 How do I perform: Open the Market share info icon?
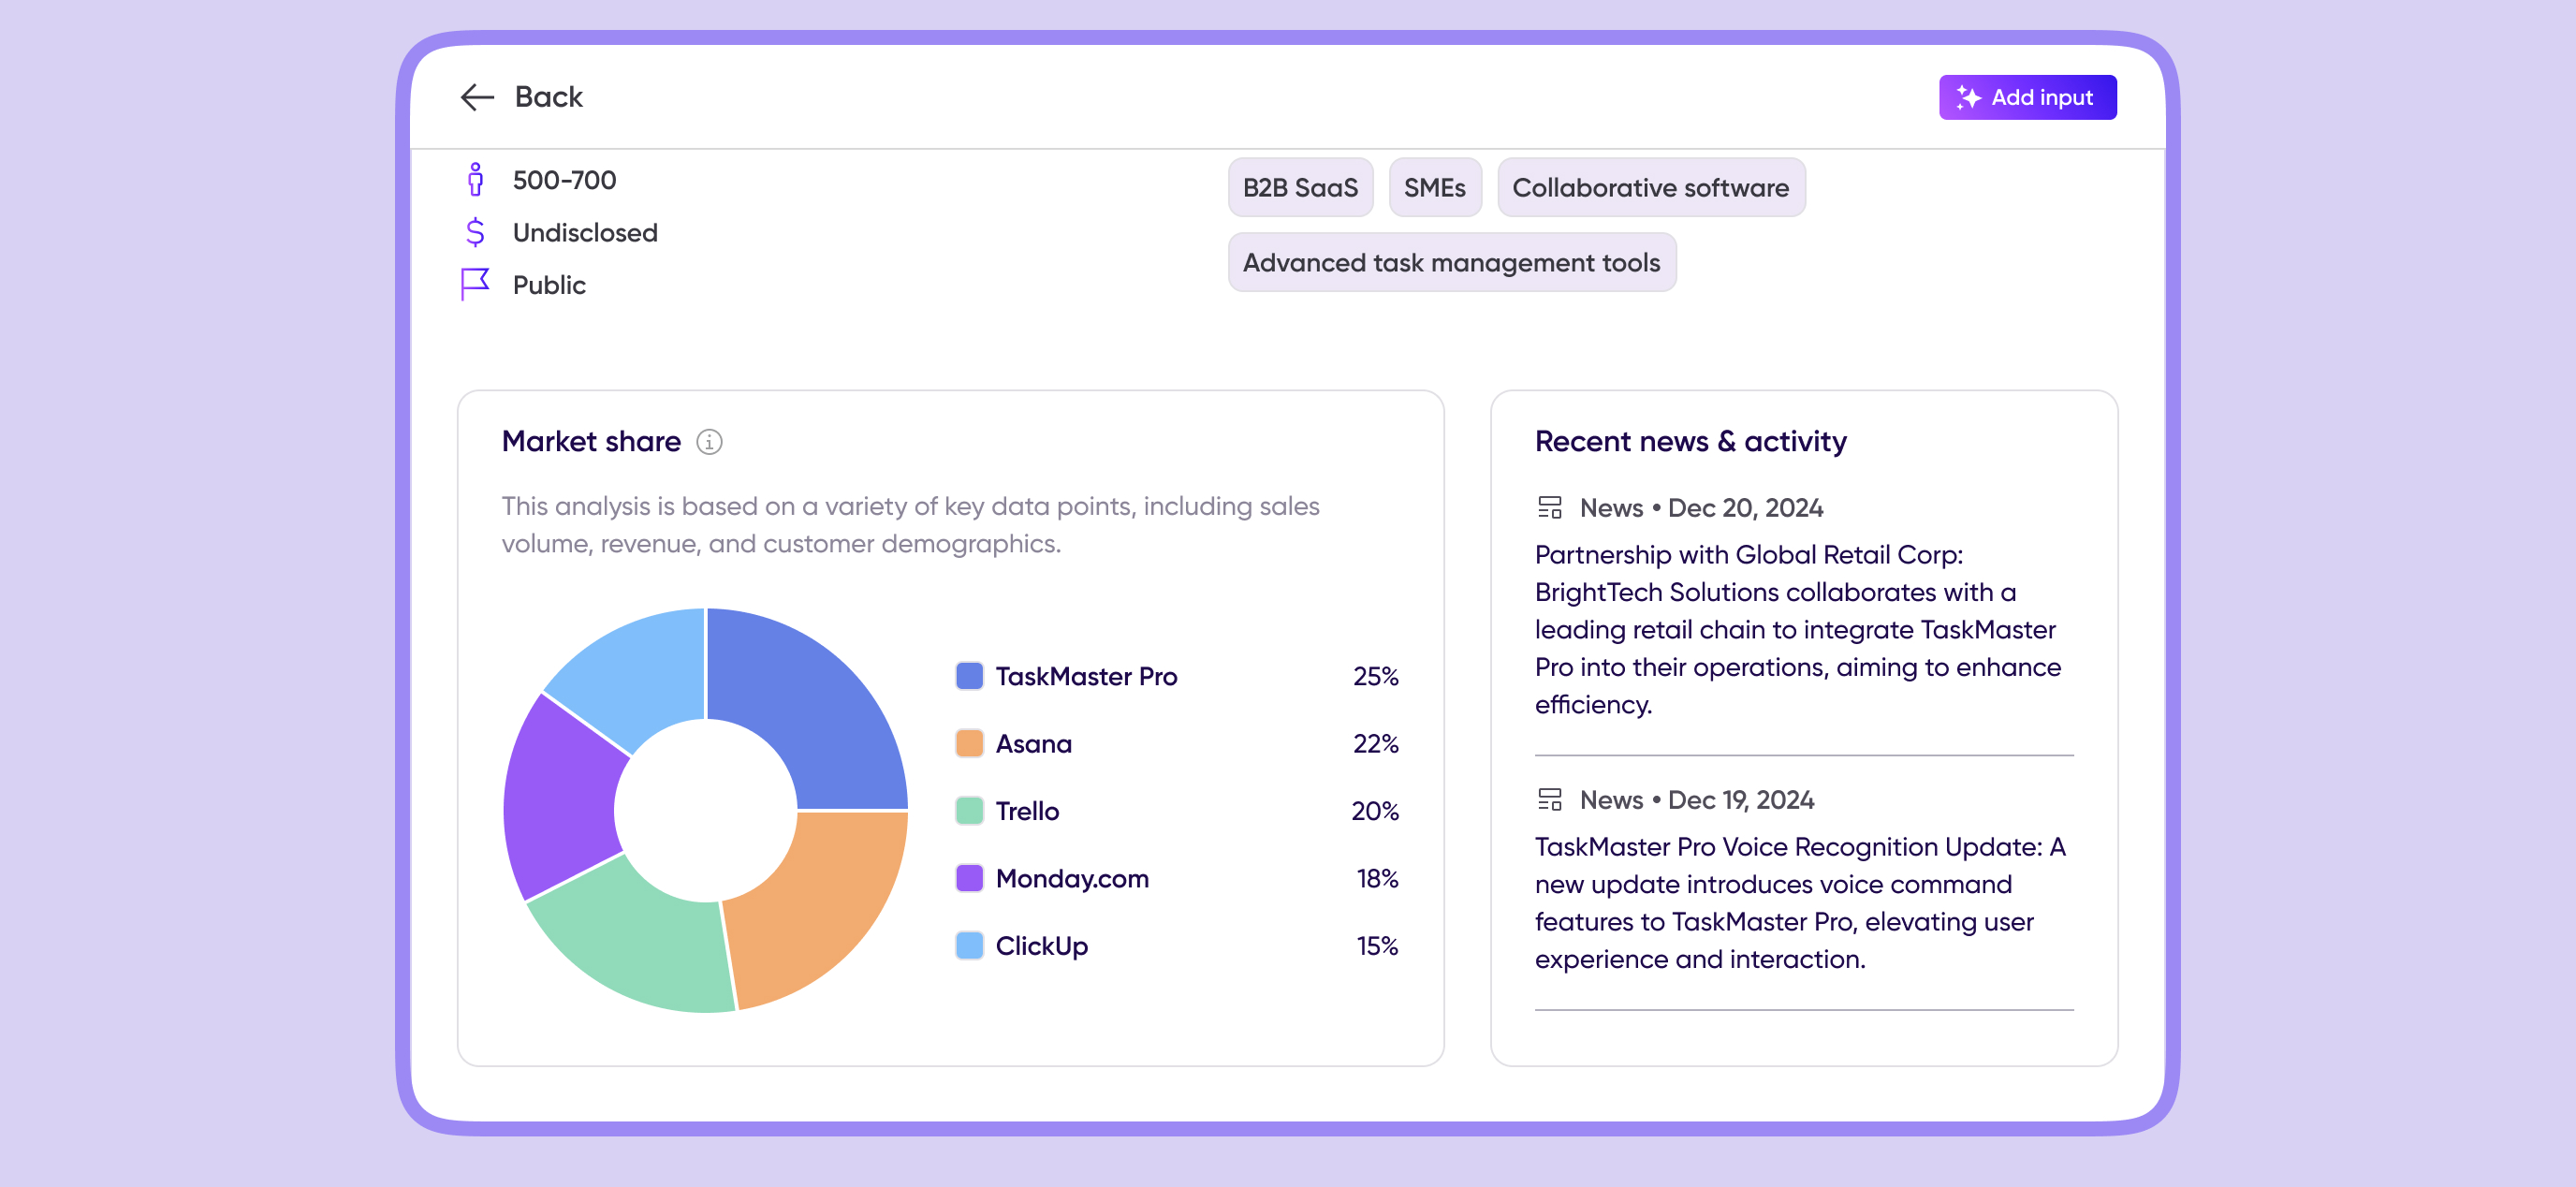tap(709, 441)
